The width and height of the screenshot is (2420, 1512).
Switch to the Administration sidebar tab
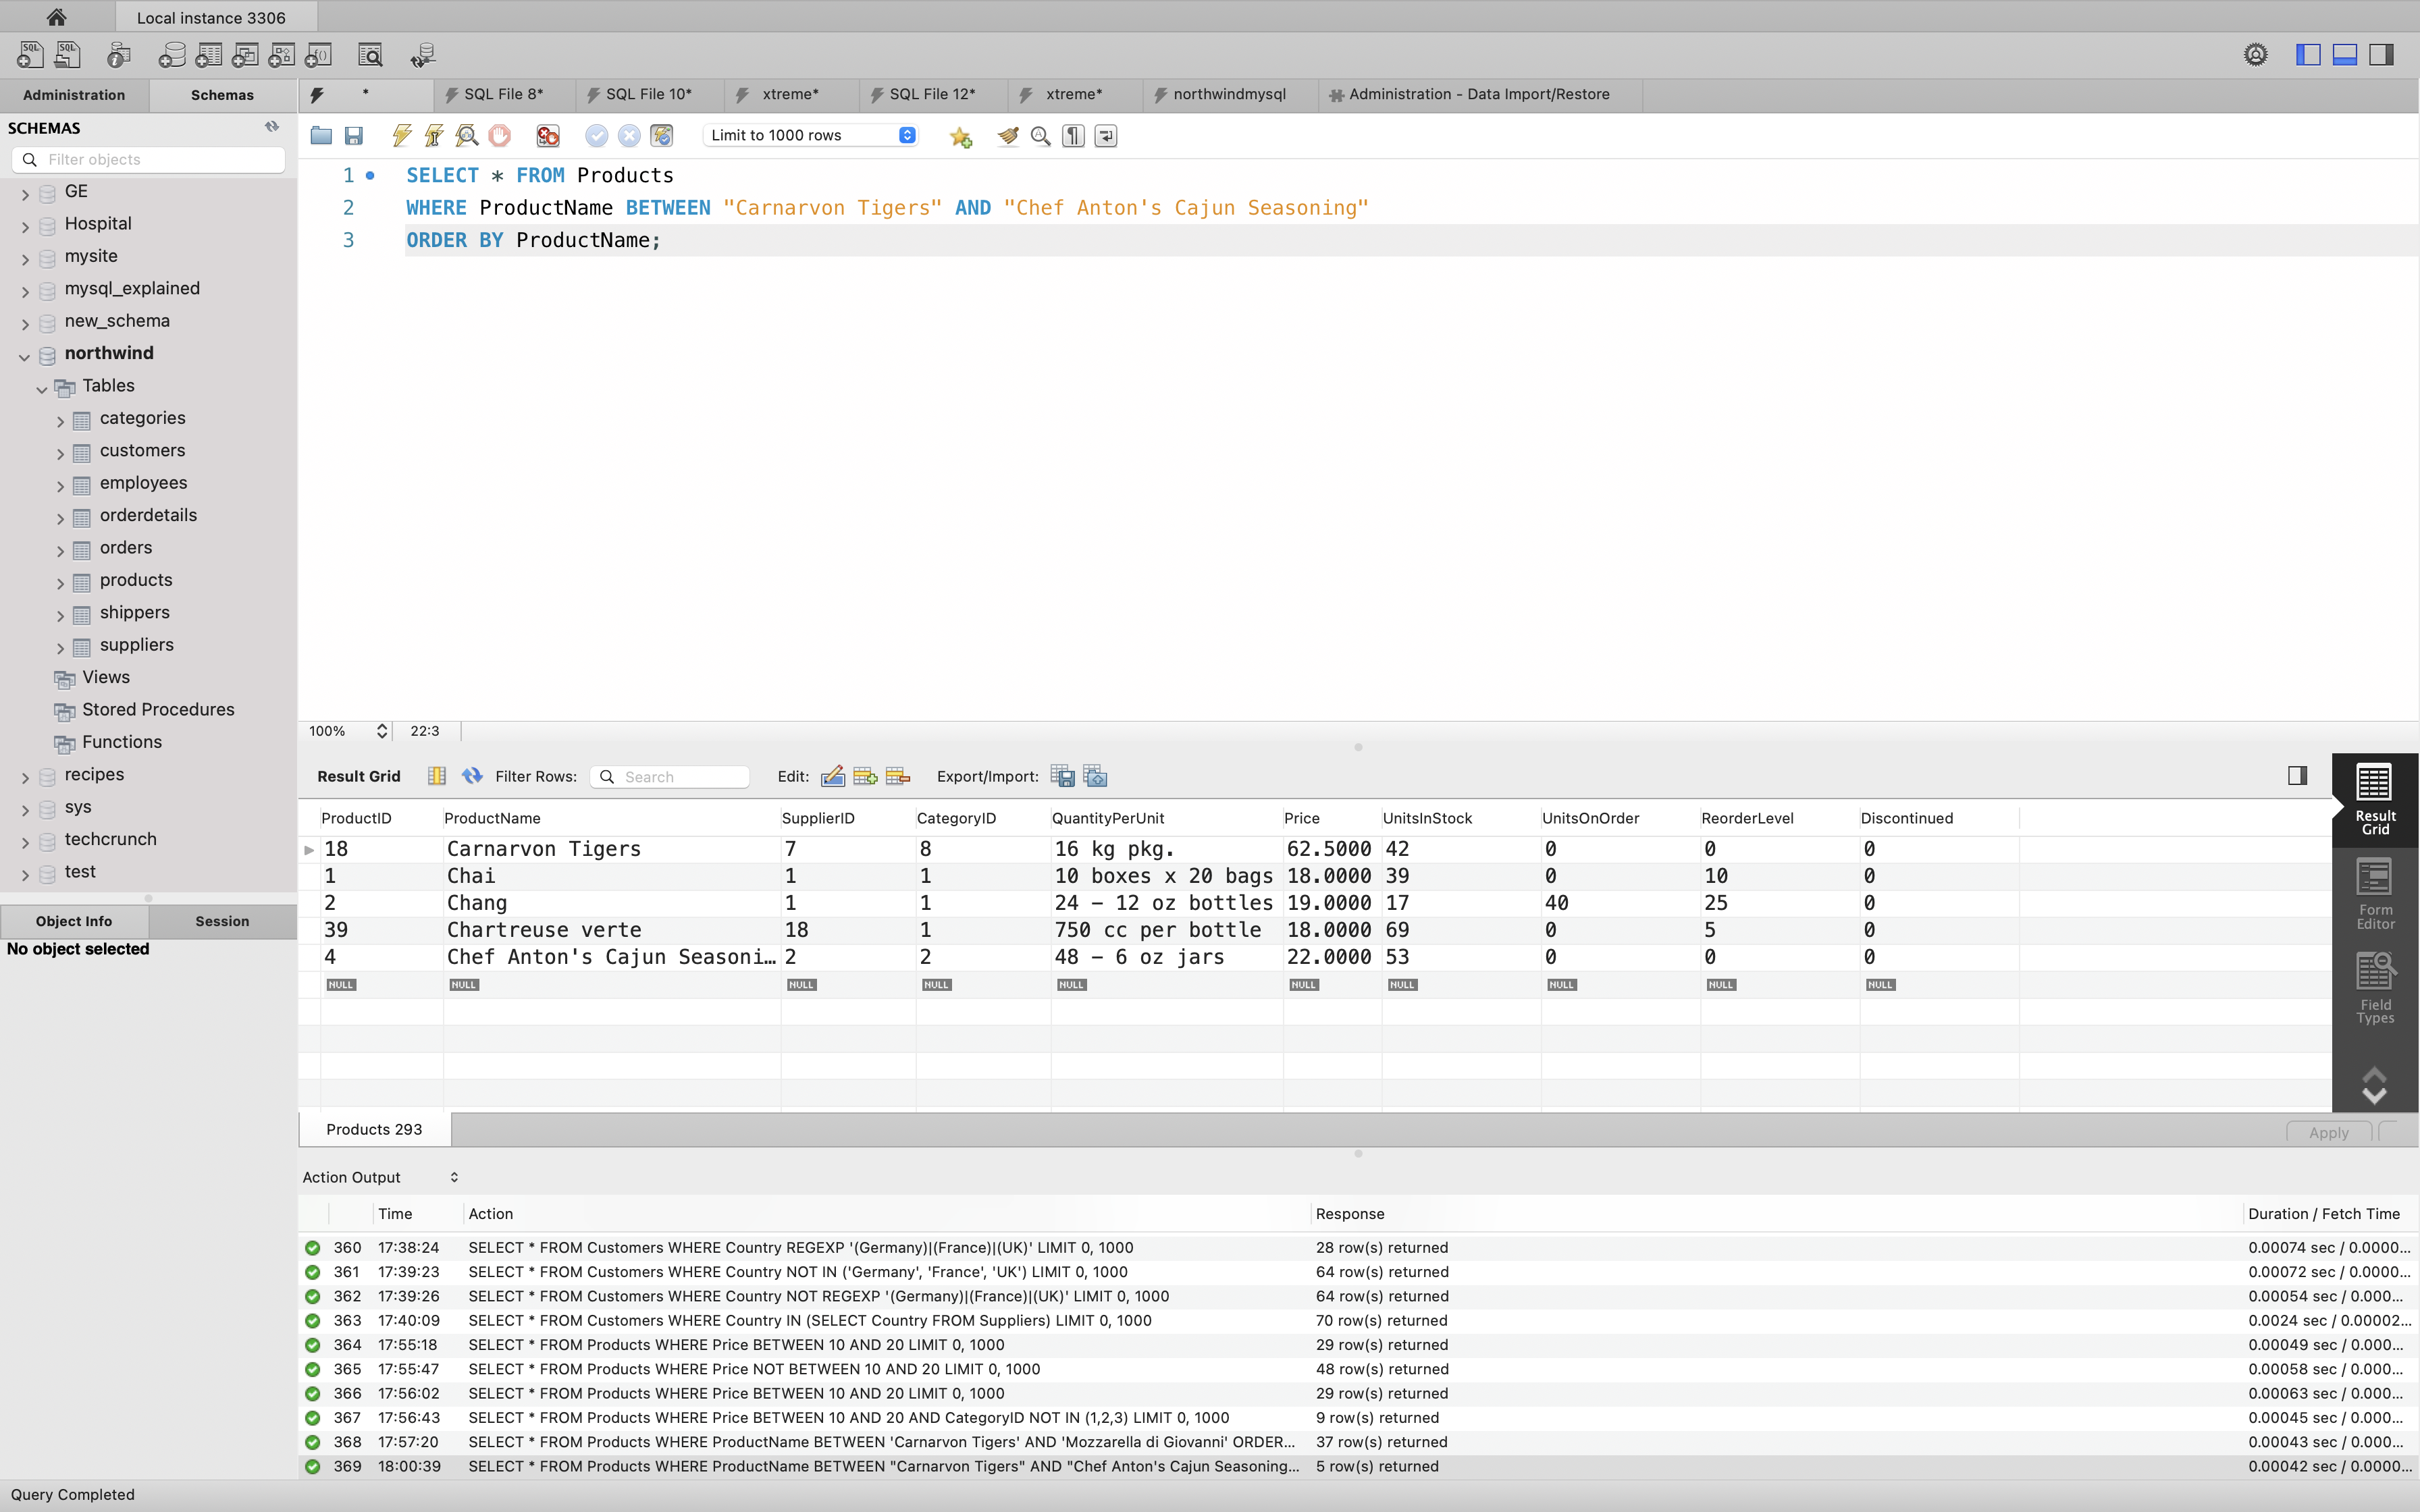pyautogui.click(x=74, y=95)
